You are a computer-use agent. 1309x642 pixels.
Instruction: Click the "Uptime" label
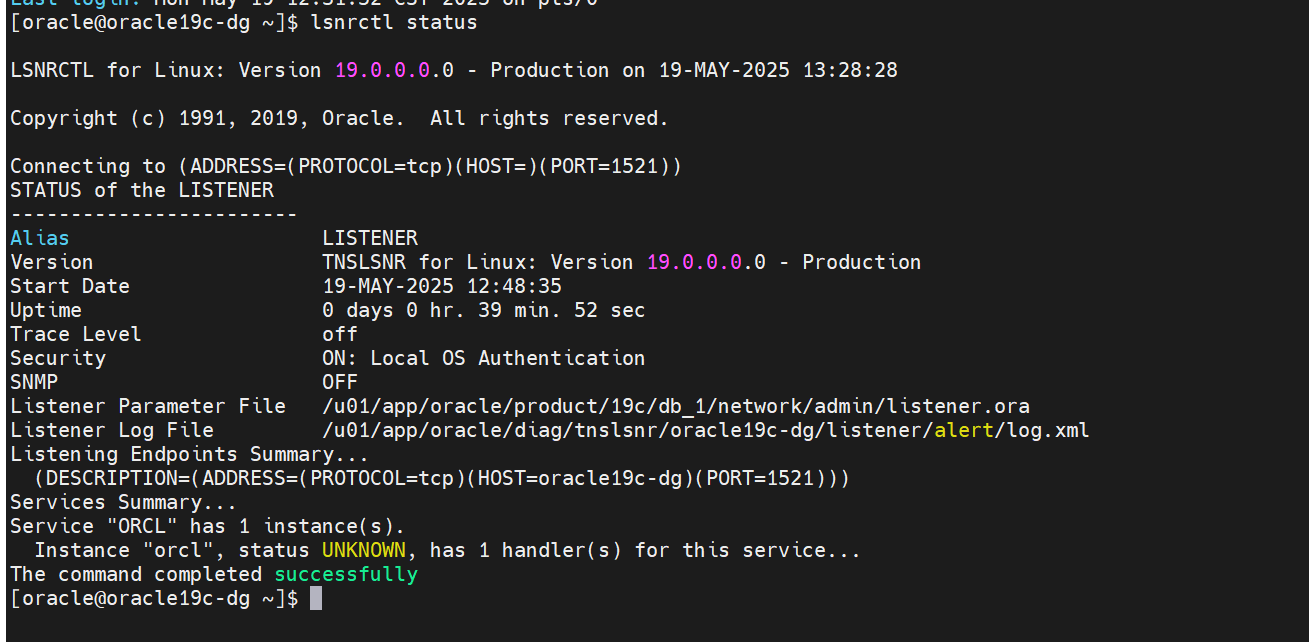46,310
